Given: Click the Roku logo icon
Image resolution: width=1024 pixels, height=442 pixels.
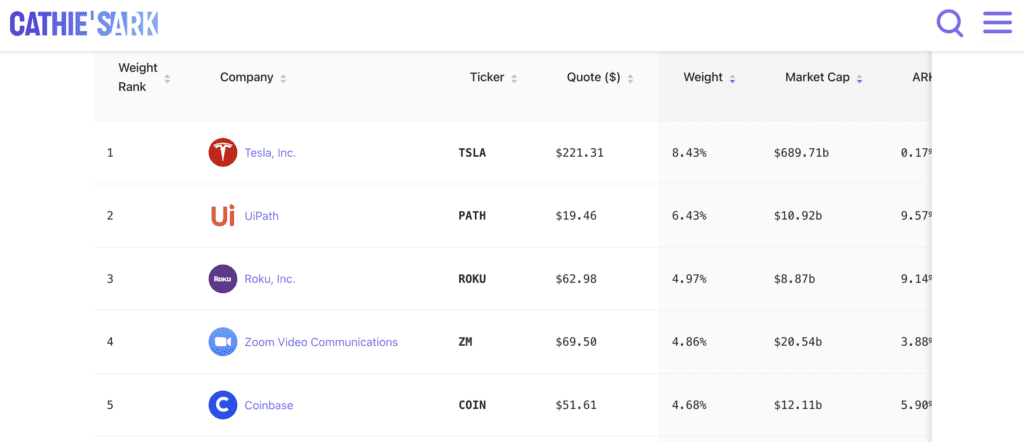Looking at the screenshot, I should tap(223, 279).
